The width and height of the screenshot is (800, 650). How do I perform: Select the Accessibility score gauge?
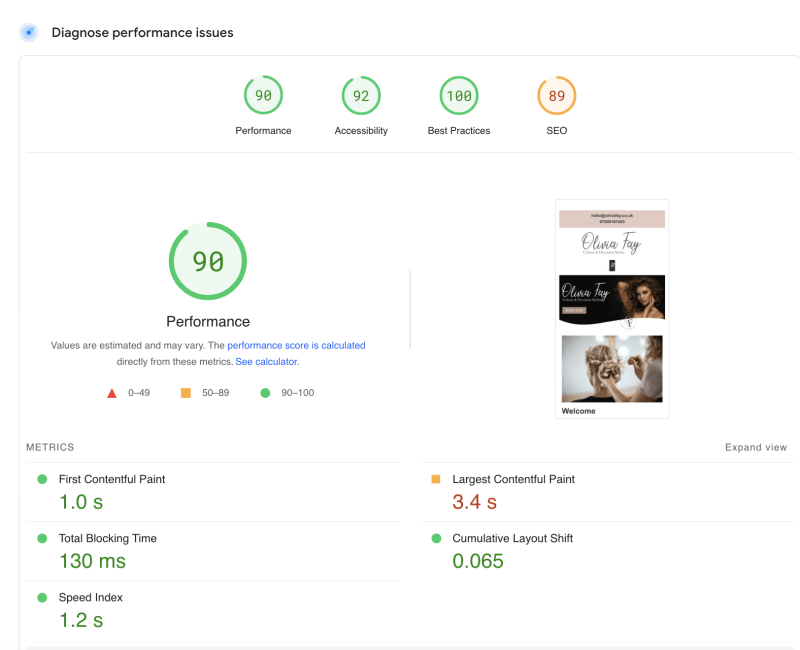pos(361,96)
